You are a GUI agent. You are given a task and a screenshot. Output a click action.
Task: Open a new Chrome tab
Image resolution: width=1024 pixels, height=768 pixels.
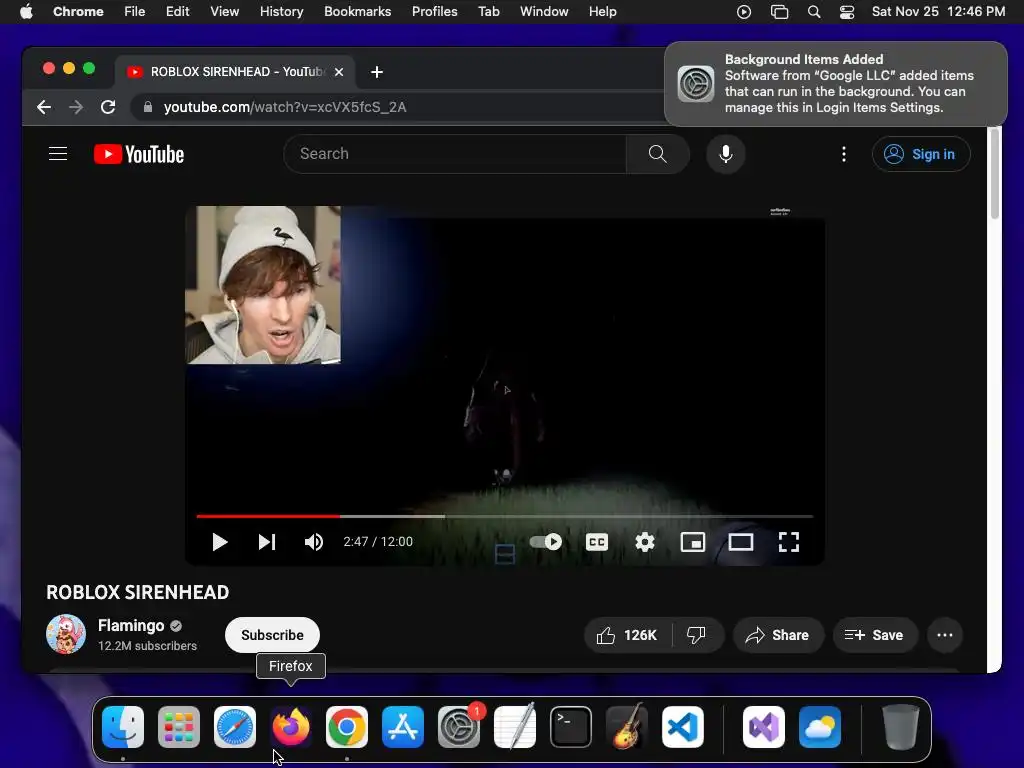tap(377, 72)
